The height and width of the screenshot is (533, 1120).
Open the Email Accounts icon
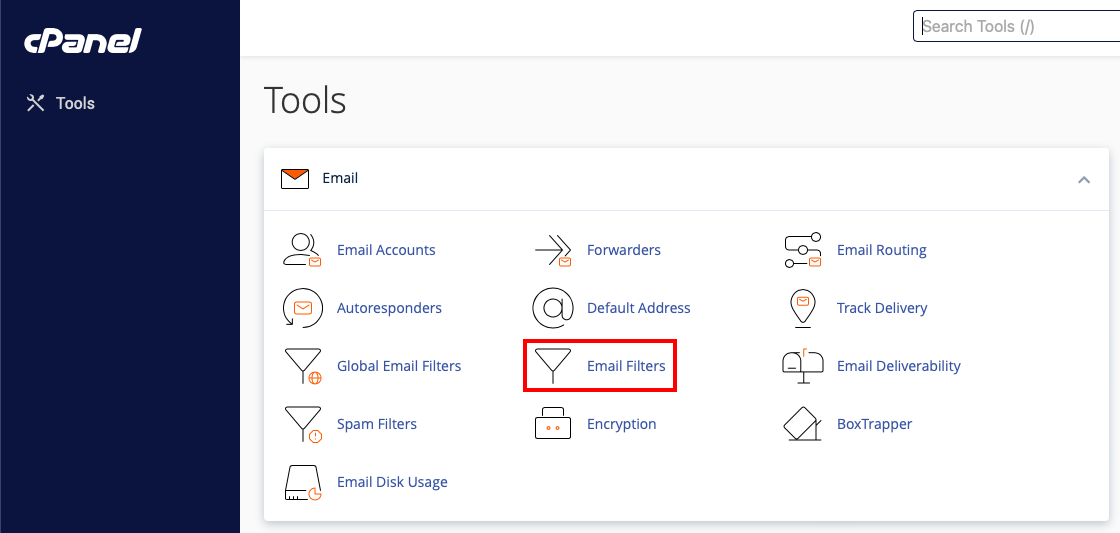[303, 250]
